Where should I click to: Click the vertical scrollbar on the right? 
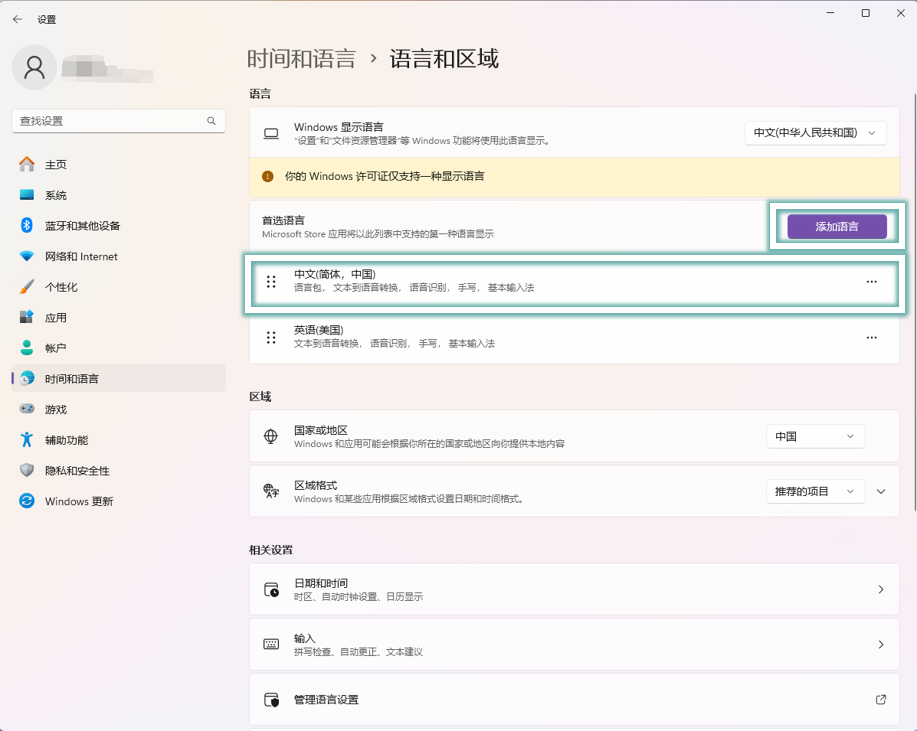[x=914, y=301]
